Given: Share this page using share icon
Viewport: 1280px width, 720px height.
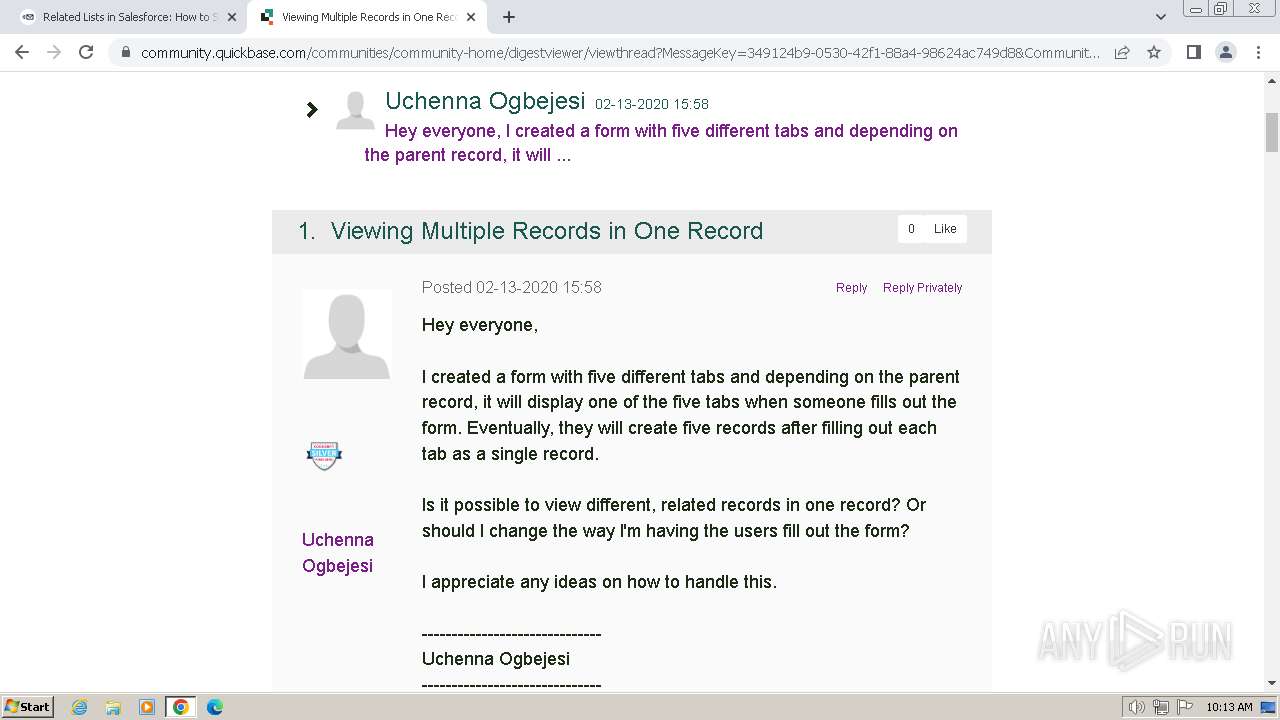Looking at the screenshot, I should pos(1122,52).
